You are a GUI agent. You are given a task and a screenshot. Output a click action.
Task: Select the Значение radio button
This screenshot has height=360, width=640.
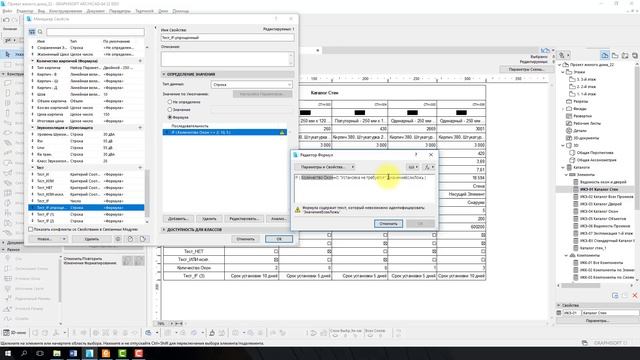(170, 109)
